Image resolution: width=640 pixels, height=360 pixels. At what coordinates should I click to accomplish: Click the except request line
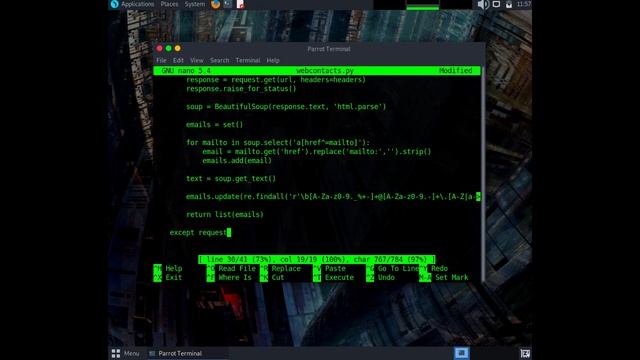click(198, 232)
